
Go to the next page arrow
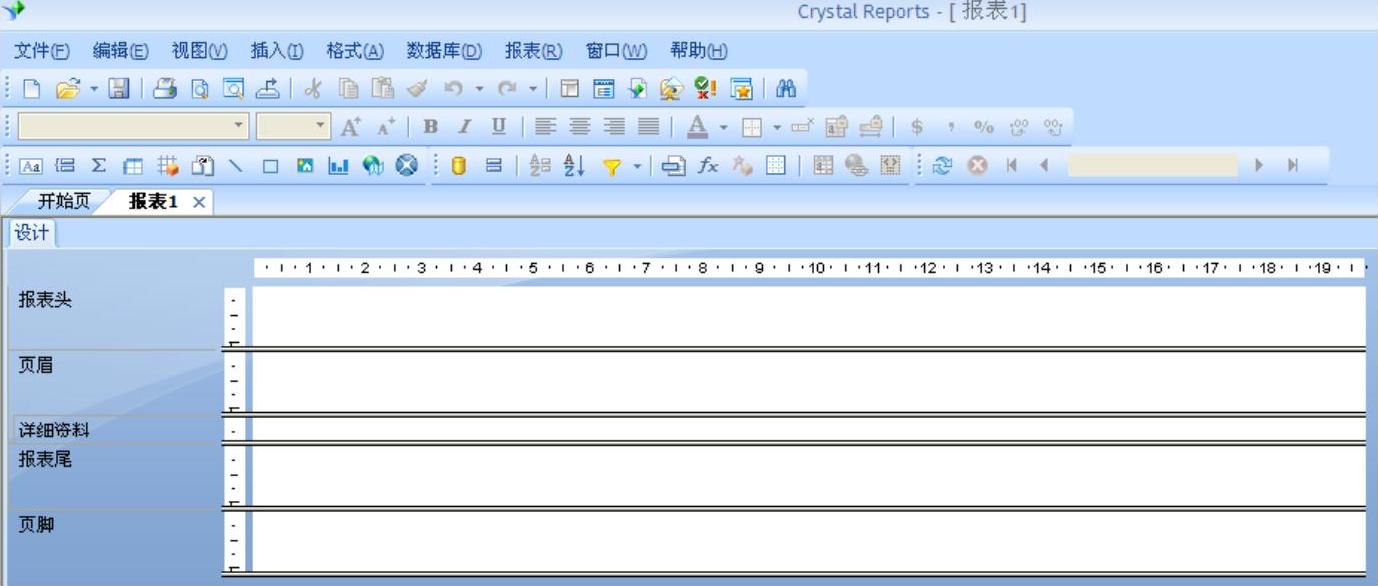click(x=1260, y=166)
